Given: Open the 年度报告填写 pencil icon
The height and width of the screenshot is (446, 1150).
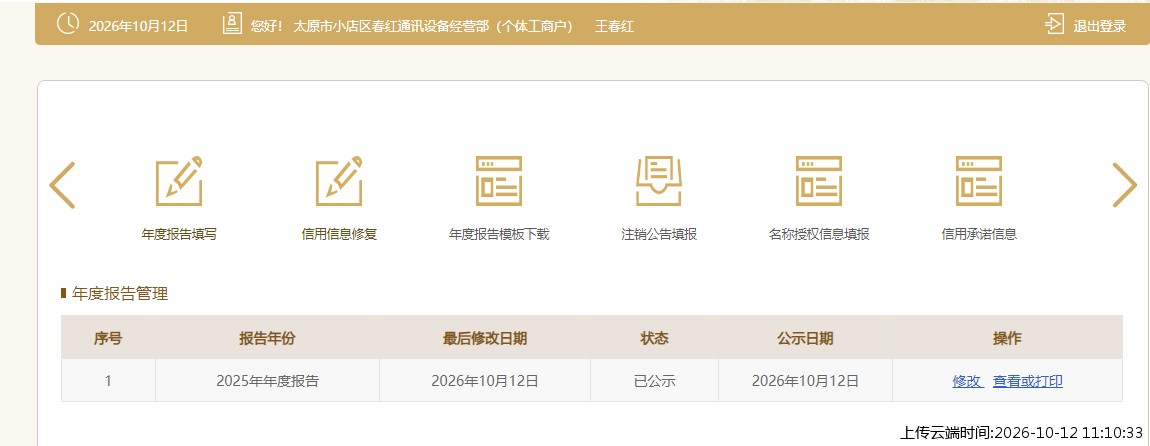Looking at the screenshot, I should click(x=179, y=181).
